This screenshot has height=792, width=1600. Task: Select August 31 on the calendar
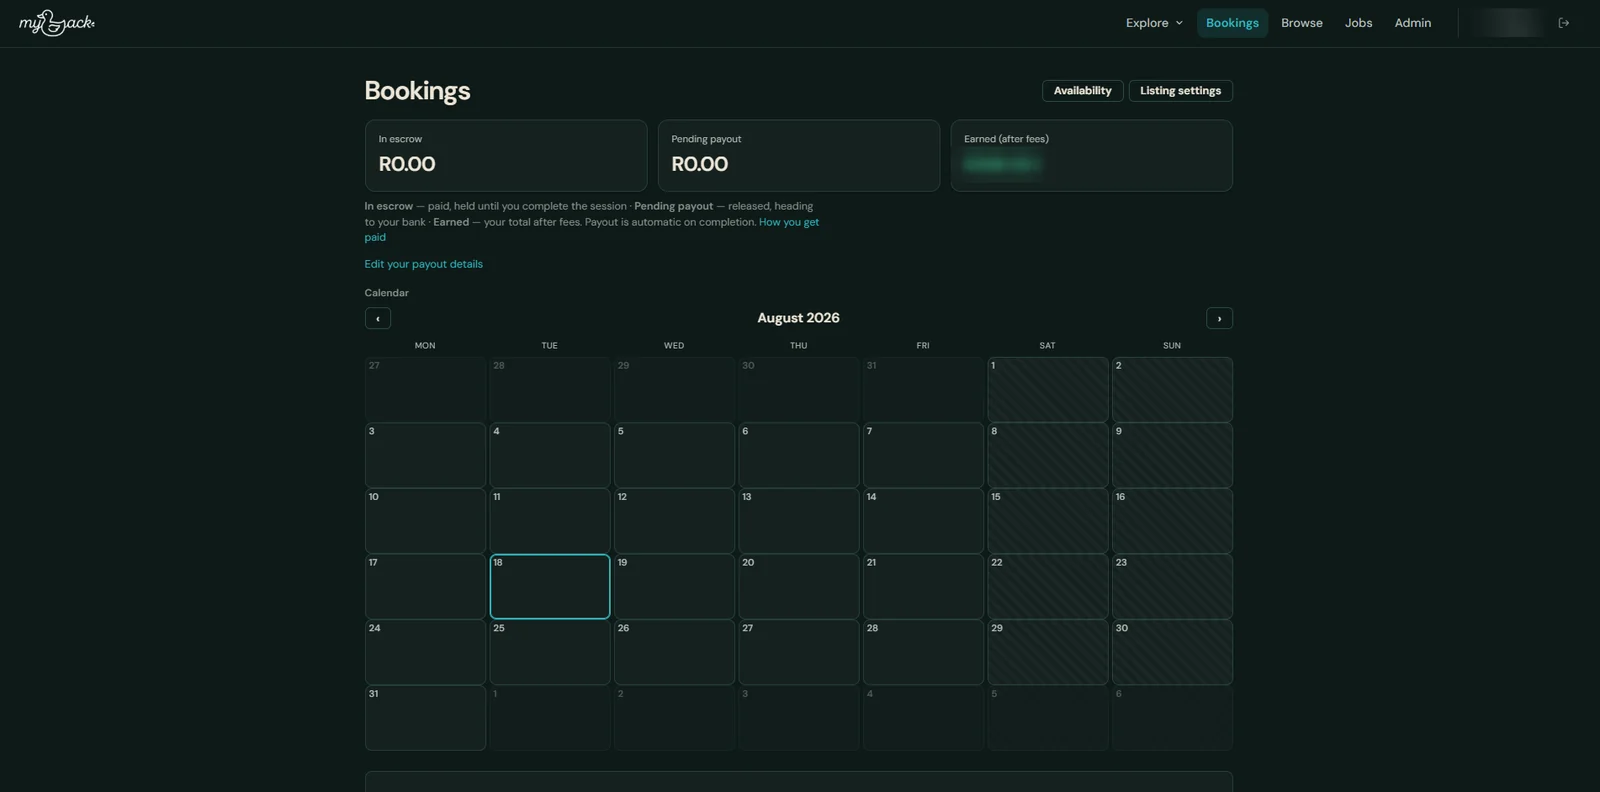coord(425,718)
